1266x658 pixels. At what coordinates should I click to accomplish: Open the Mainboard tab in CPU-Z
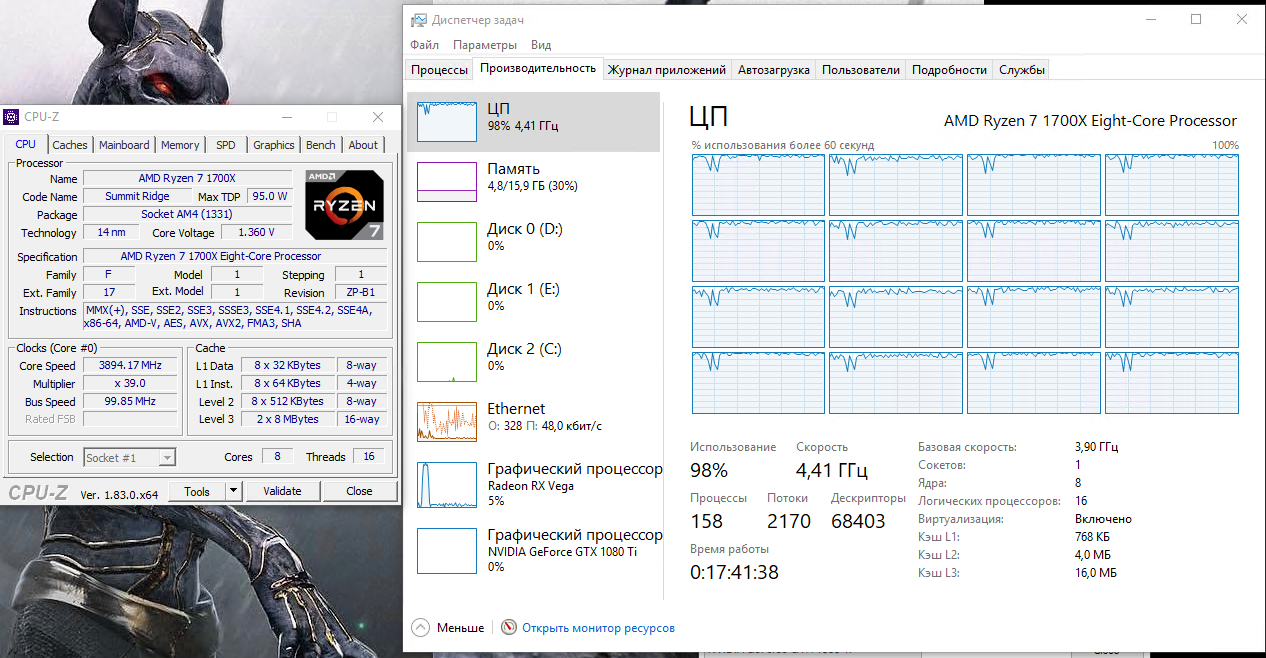pos(124,145)
